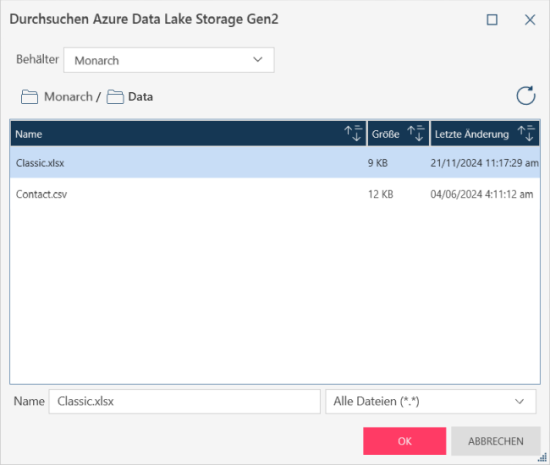Select the Classic.xlsx file row
The image size is (550, 465).
[x=275, y=163]
